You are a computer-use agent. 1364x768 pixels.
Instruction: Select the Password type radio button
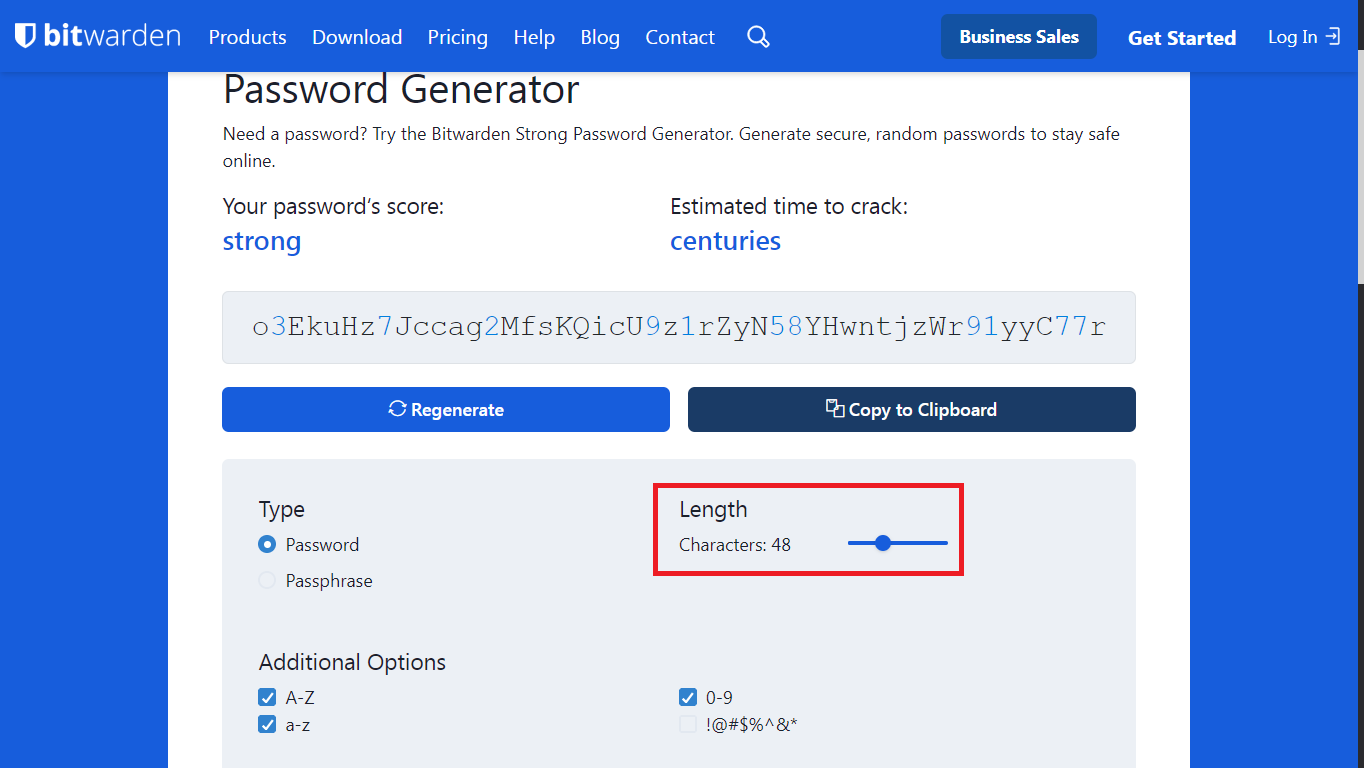point(267,545)
